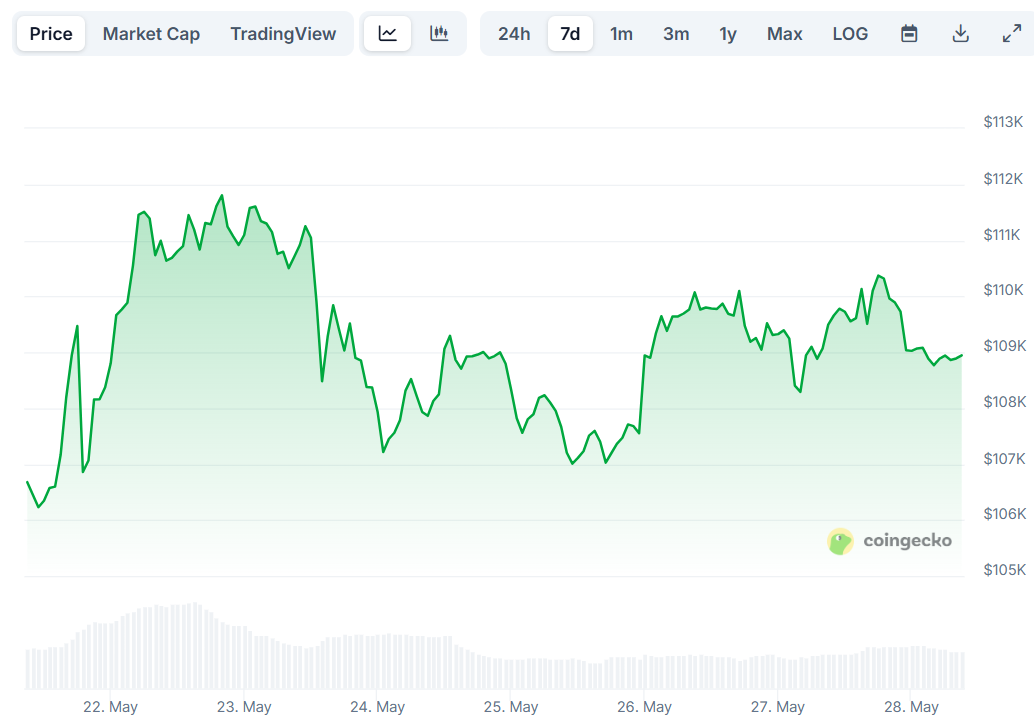Click the $106K price axis label
Screen dimensions: 1034x718
tap(1004, 514)
